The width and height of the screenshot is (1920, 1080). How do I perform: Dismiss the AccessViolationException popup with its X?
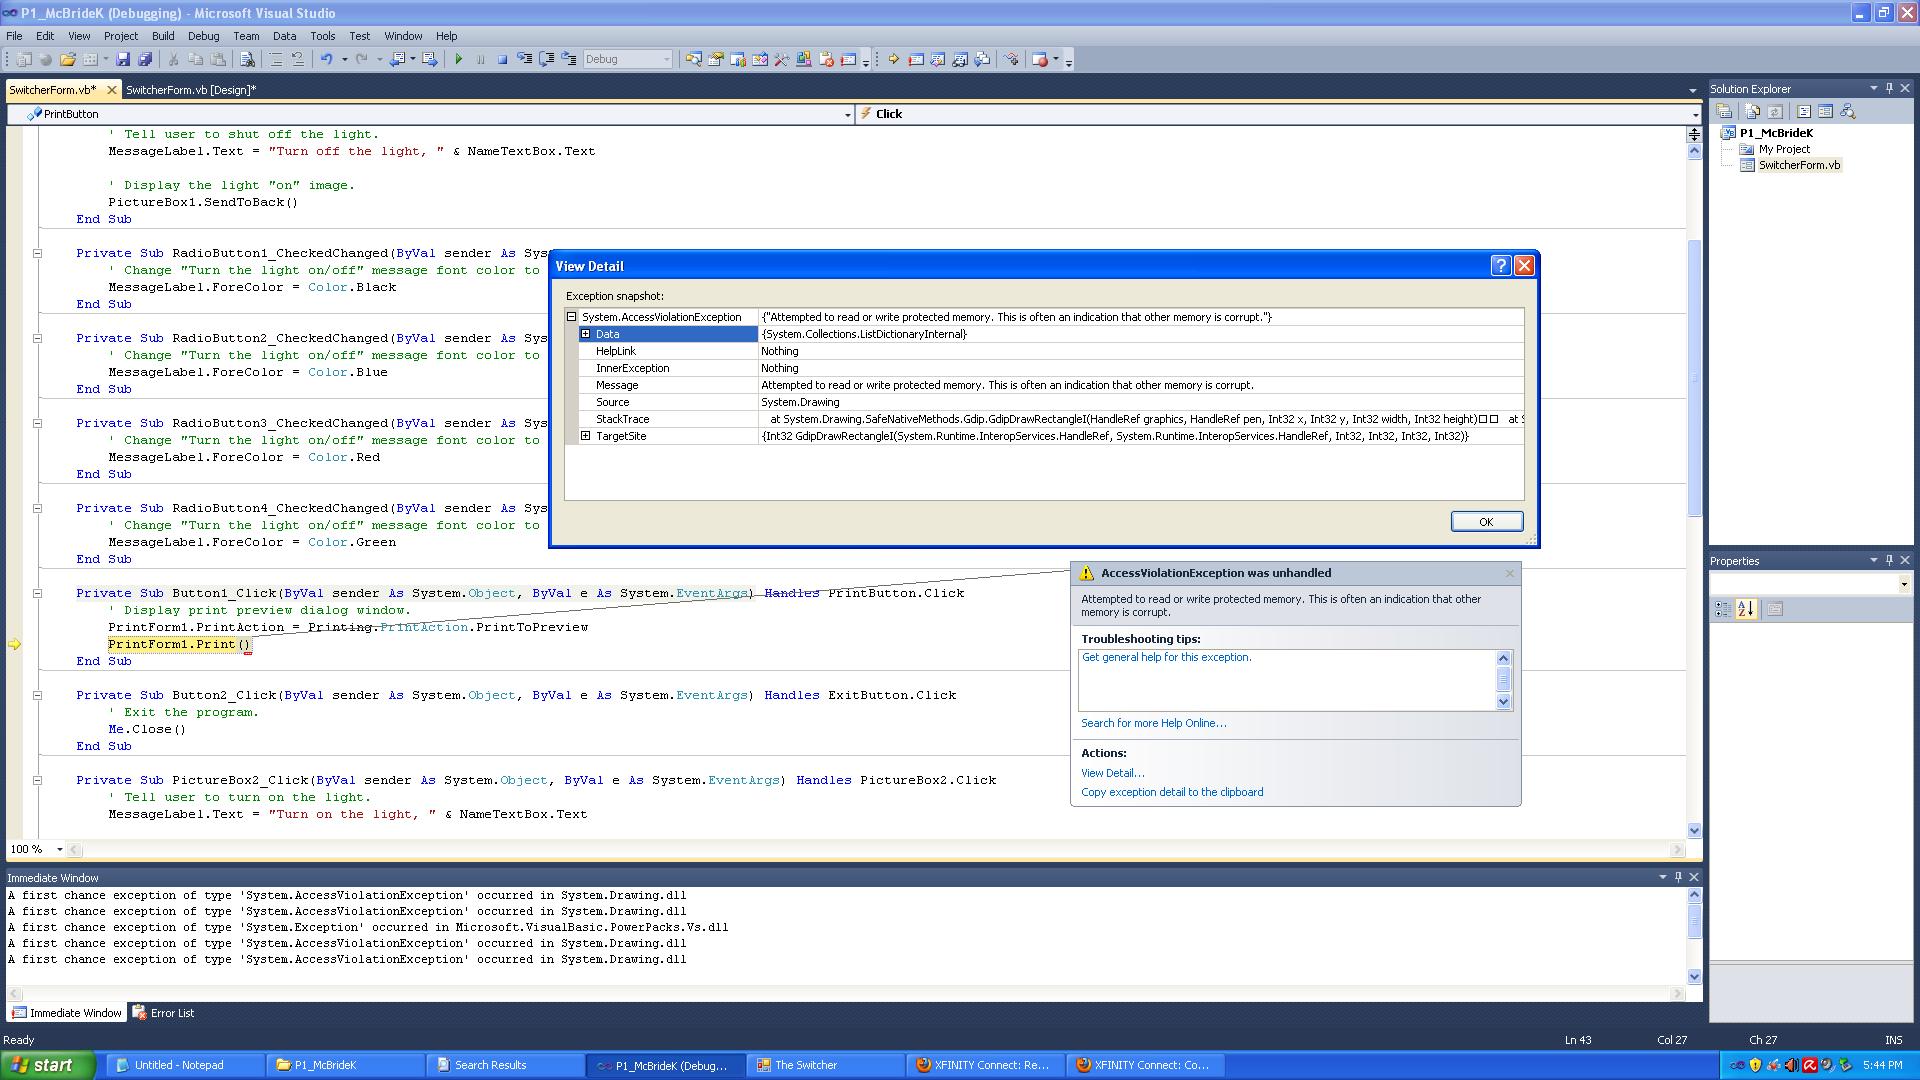[1509, 573]
